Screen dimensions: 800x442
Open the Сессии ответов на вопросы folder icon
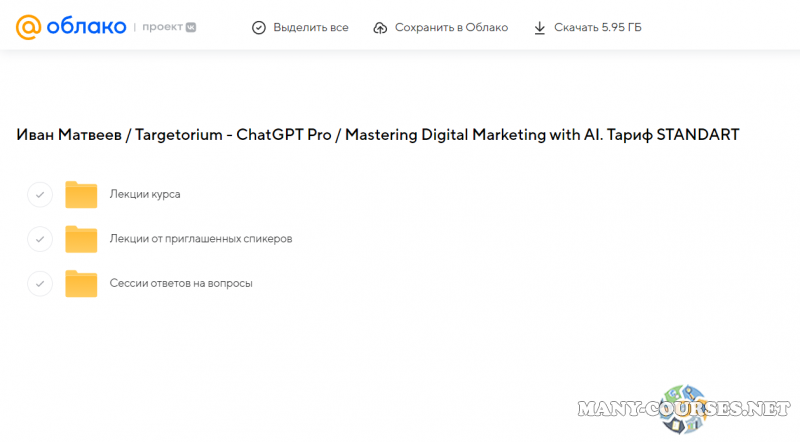(x=81, y=284)
